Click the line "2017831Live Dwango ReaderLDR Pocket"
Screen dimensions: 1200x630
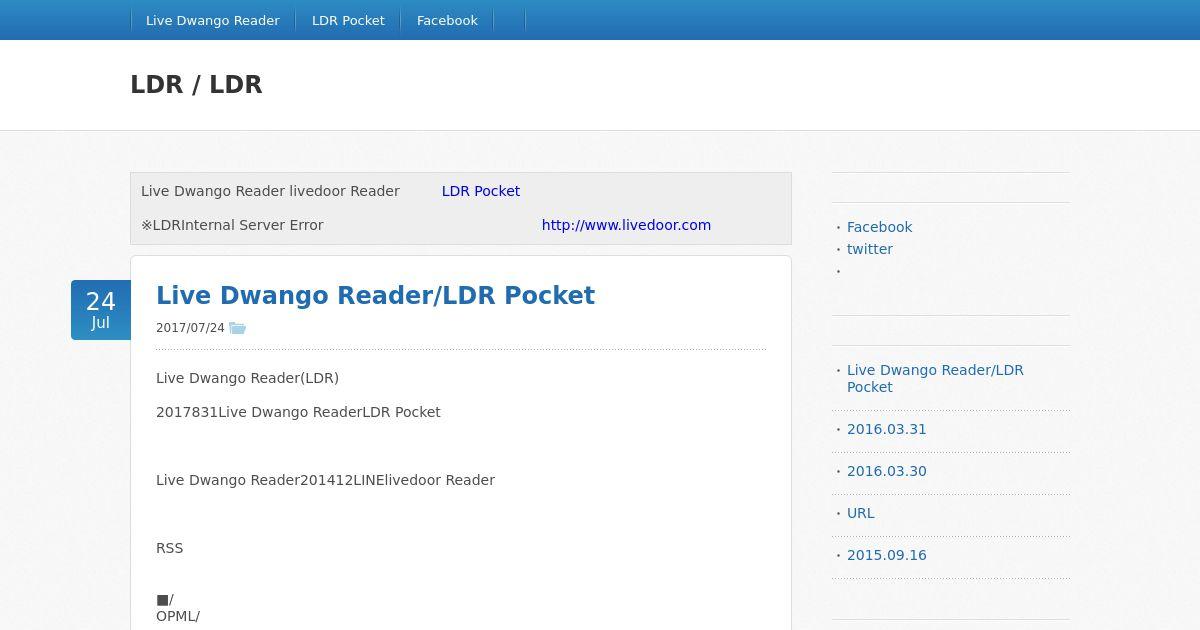298,412
